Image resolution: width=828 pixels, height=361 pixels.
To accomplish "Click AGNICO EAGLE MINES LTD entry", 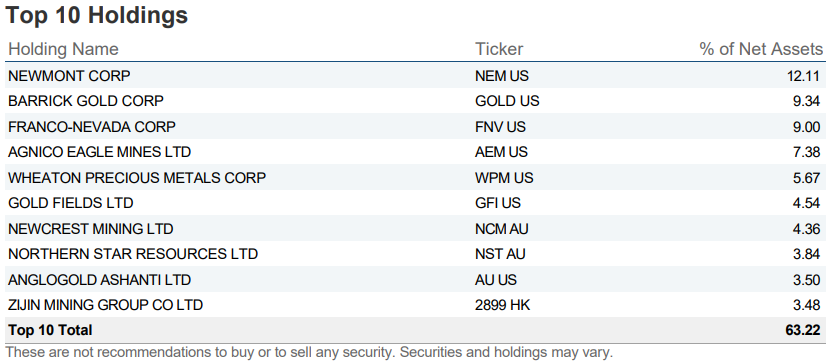I will [99, 152].
